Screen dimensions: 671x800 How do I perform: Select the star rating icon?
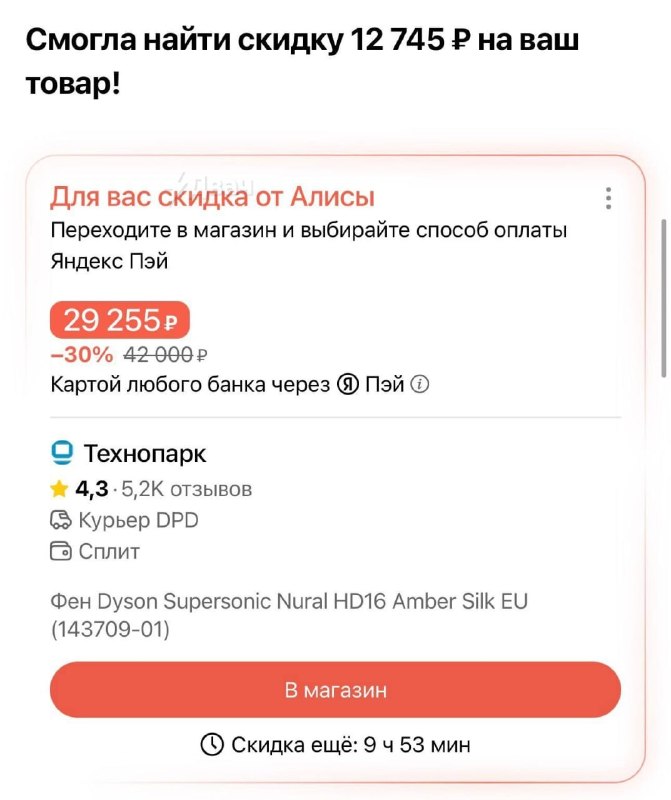point(59,488)
